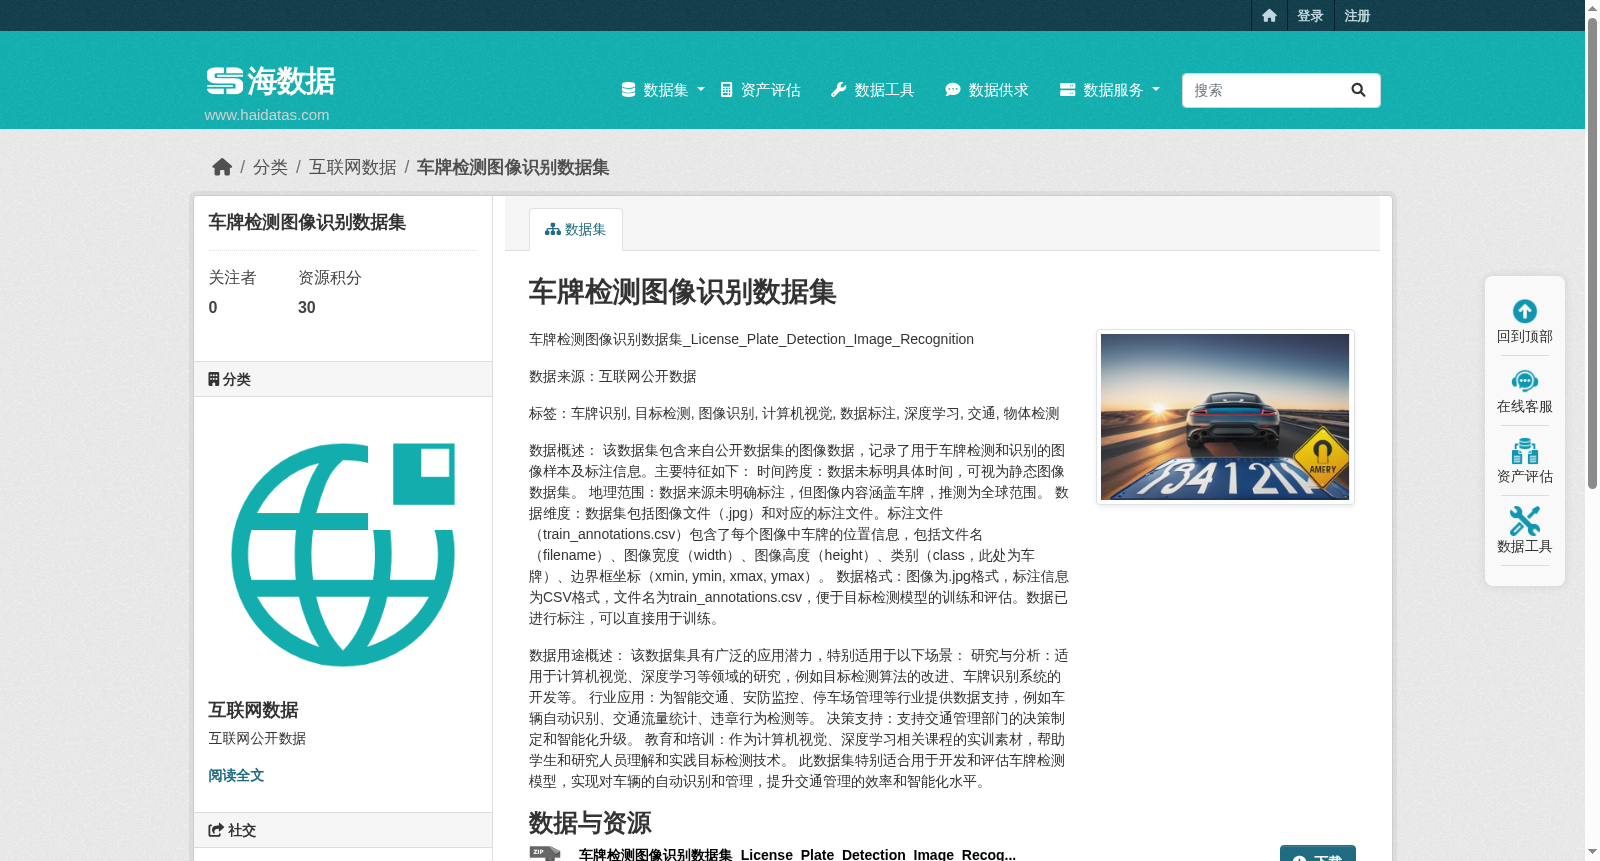Click the 关注者 followers count label
1600x861 pixels.
(x=232, y=278)
